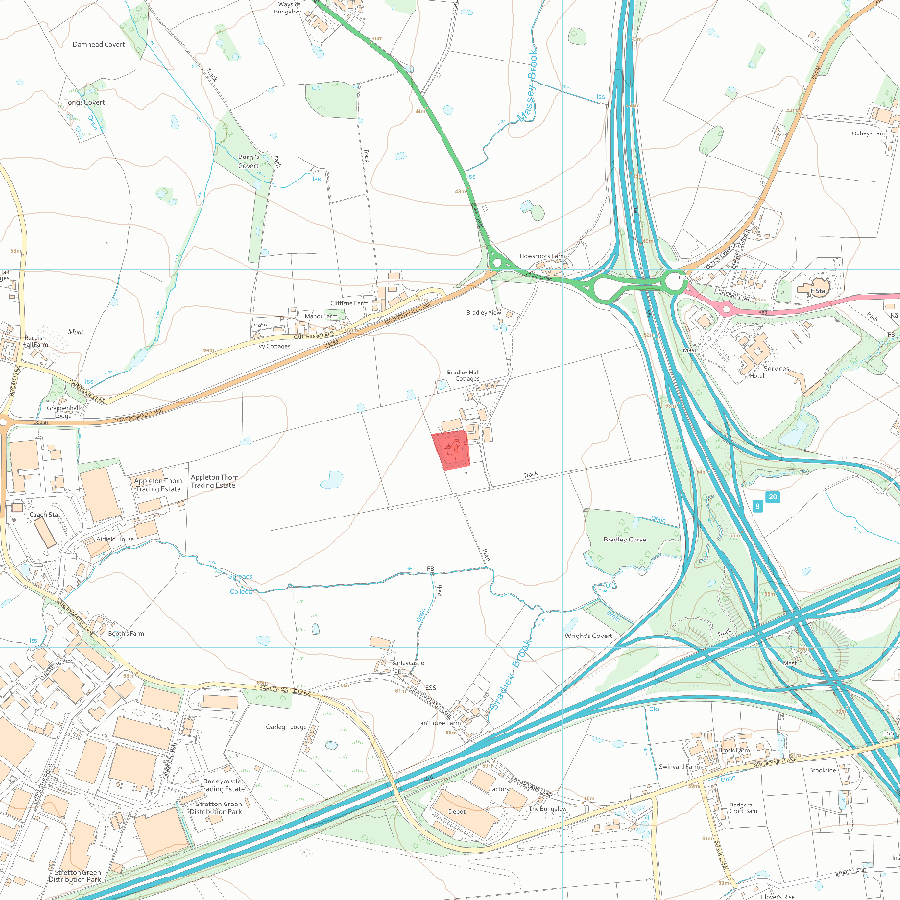Click the red highlighted land parcel
The height and width of the screenshot is (900, 900).
(x=451, y=450)
